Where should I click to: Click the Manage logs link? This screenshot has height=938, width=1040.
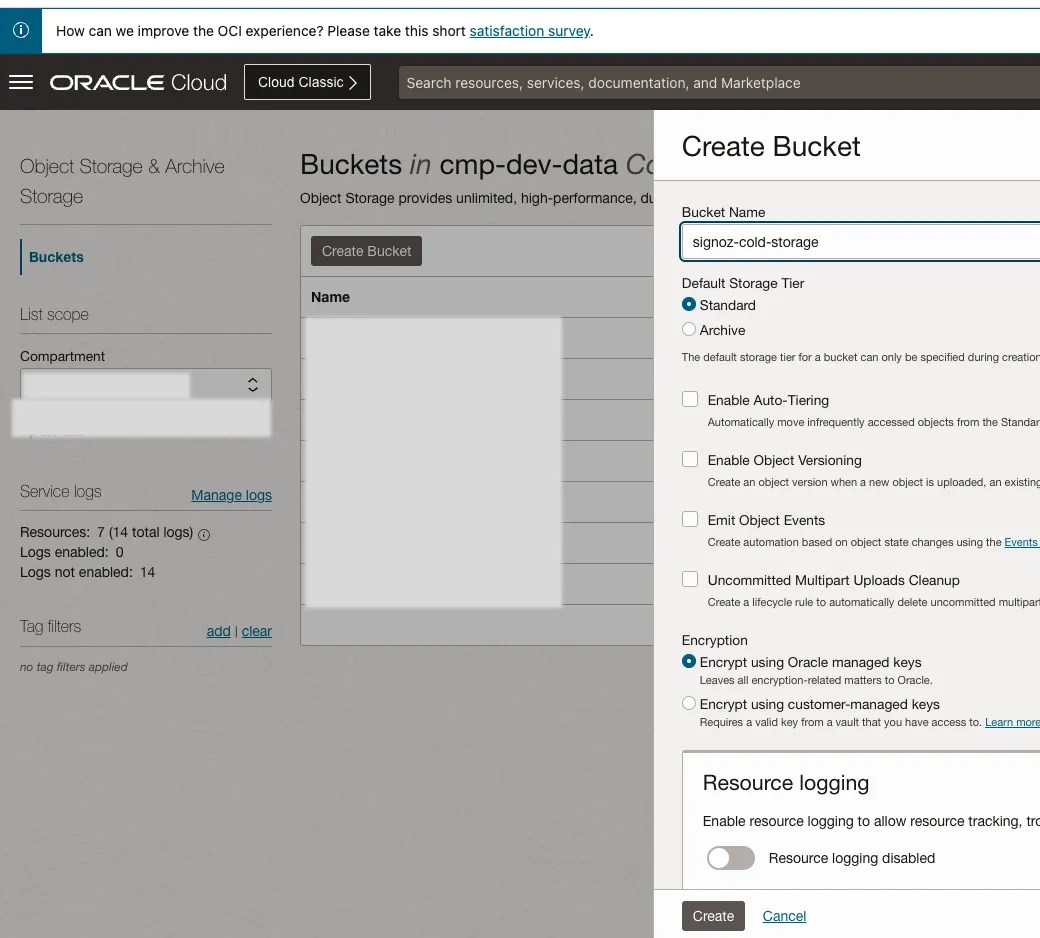click(x=231, y=496)
